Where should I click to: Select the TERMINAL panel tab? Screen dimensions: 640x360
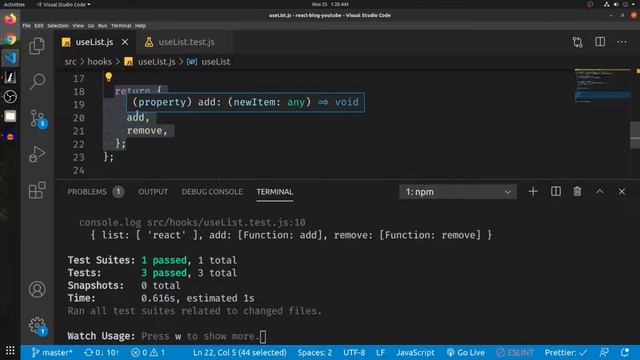pyautogui.click(x=275, y=192)
